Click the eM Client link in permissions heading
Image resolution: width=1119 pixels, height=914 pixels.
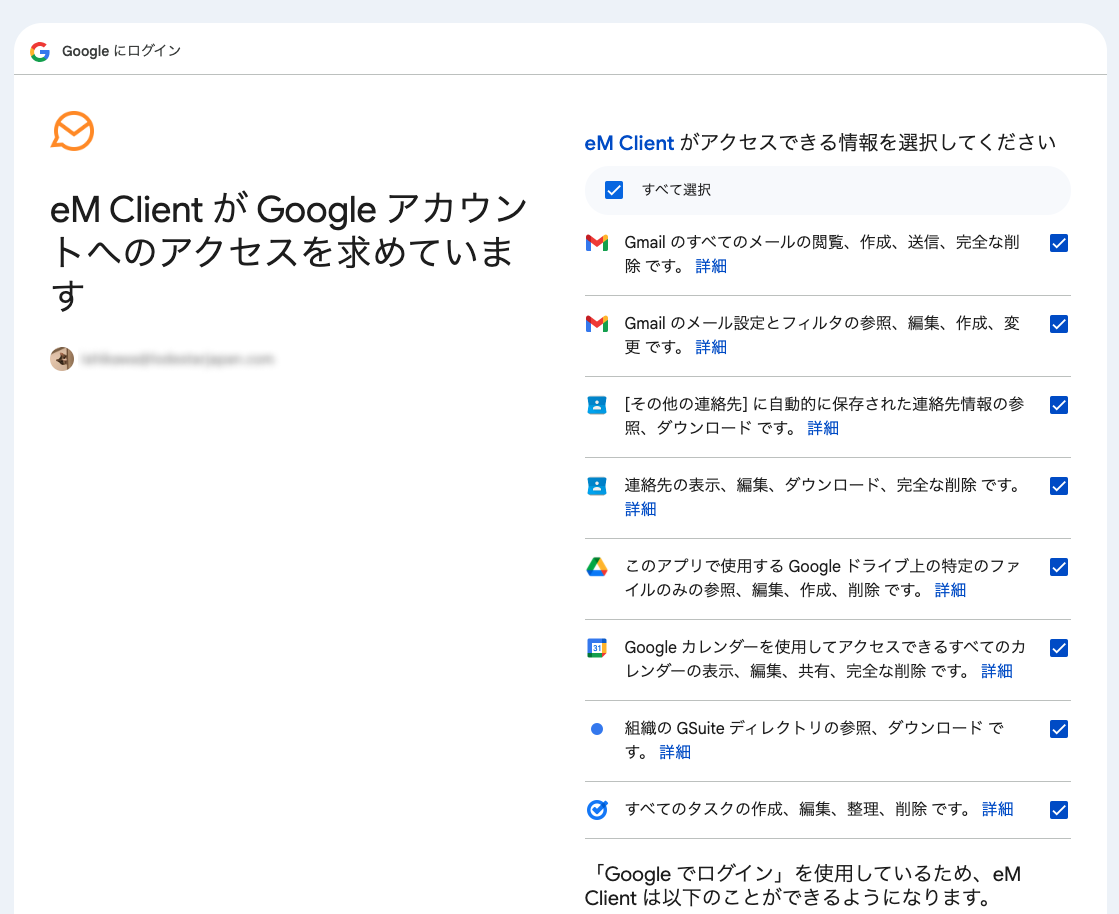[629, 143]
